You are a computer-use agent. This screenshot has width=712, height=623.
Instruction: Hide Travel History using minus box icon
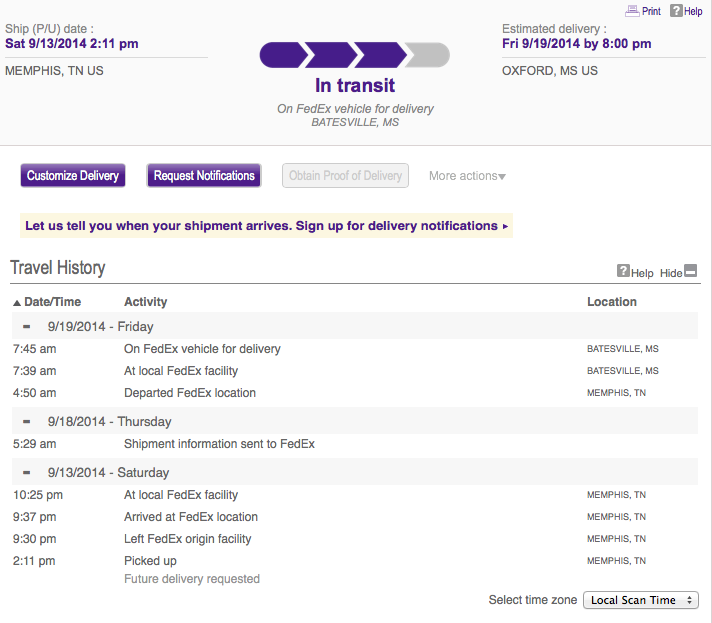point(690,271)
